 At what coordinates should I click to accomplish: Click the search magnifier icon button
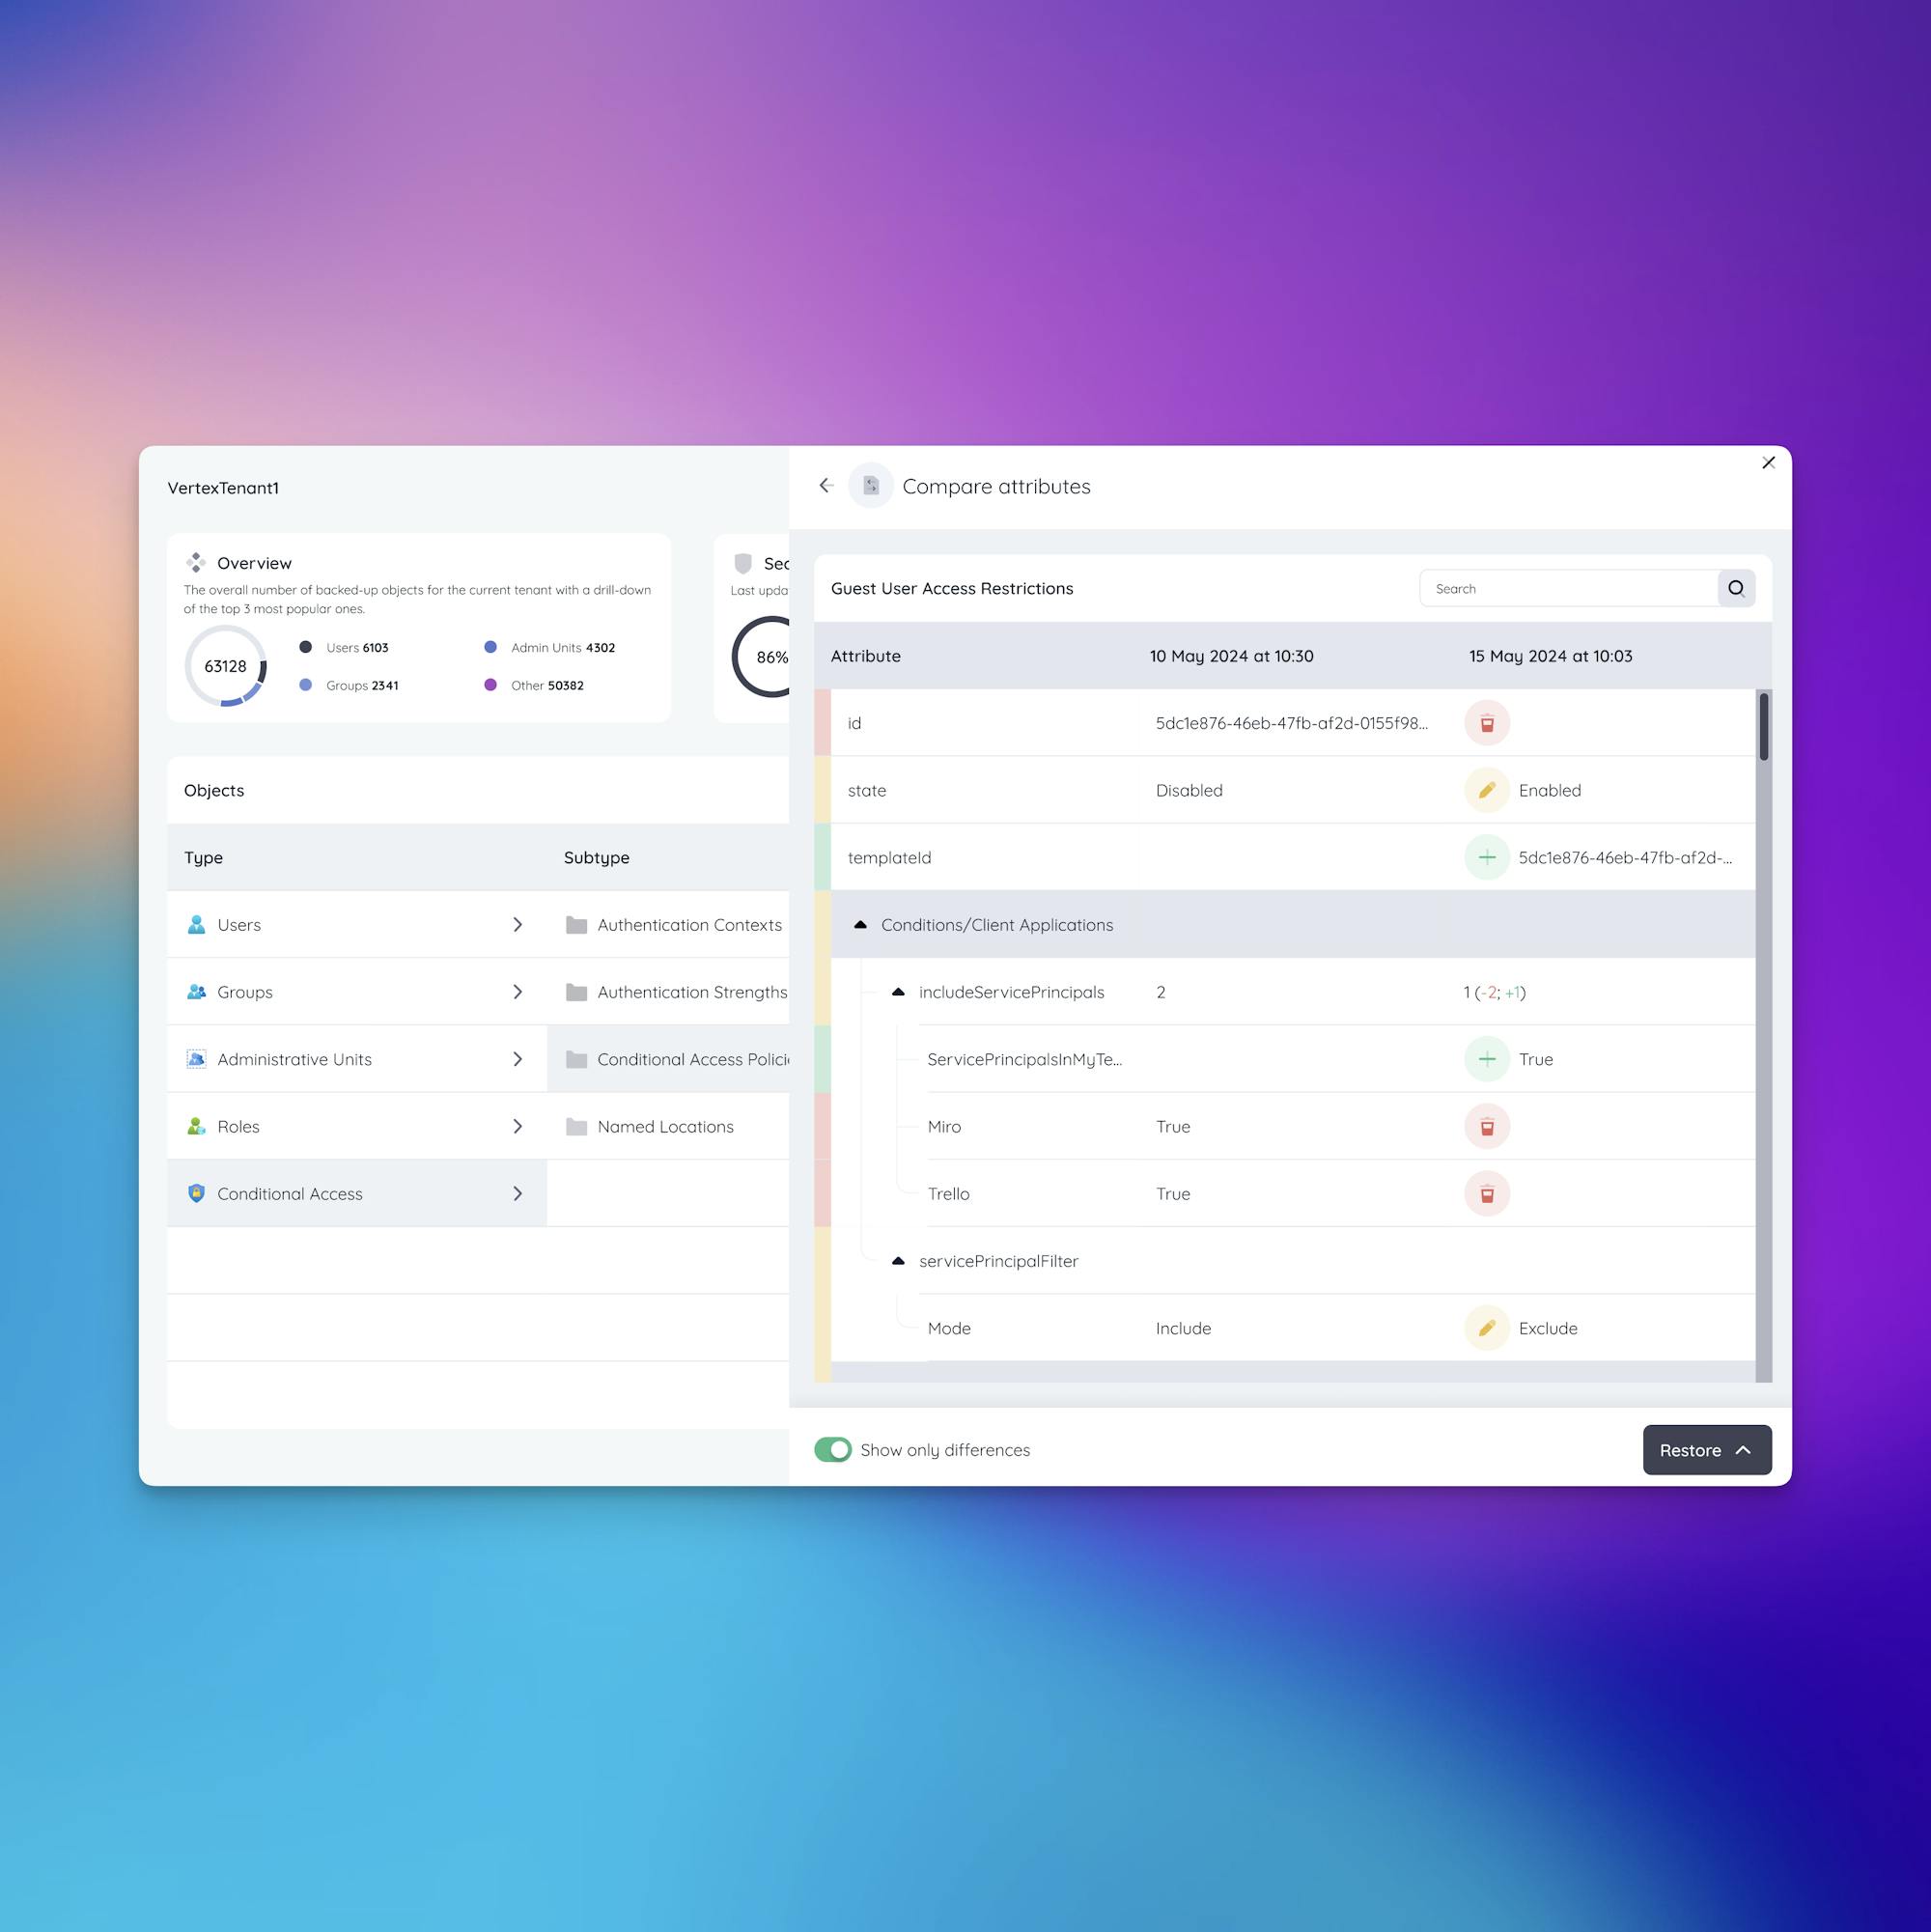point(1736,589)
